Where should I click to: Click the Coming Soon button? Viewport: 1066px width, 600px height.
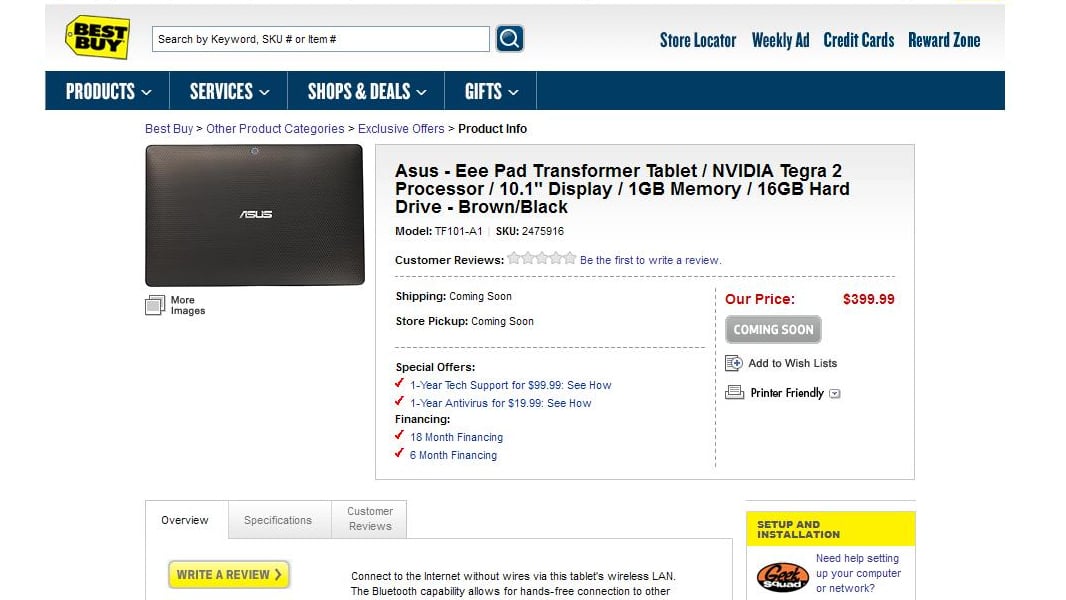coord(773,330)
